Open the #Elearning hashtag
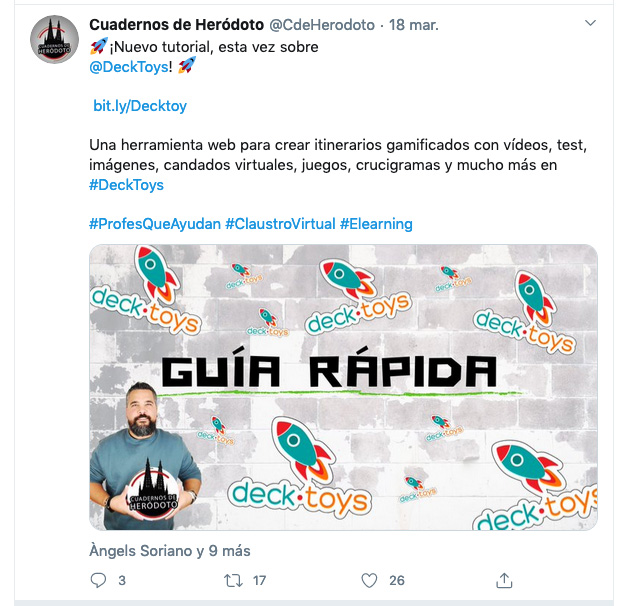632x606 pixels. click(376, 224)
